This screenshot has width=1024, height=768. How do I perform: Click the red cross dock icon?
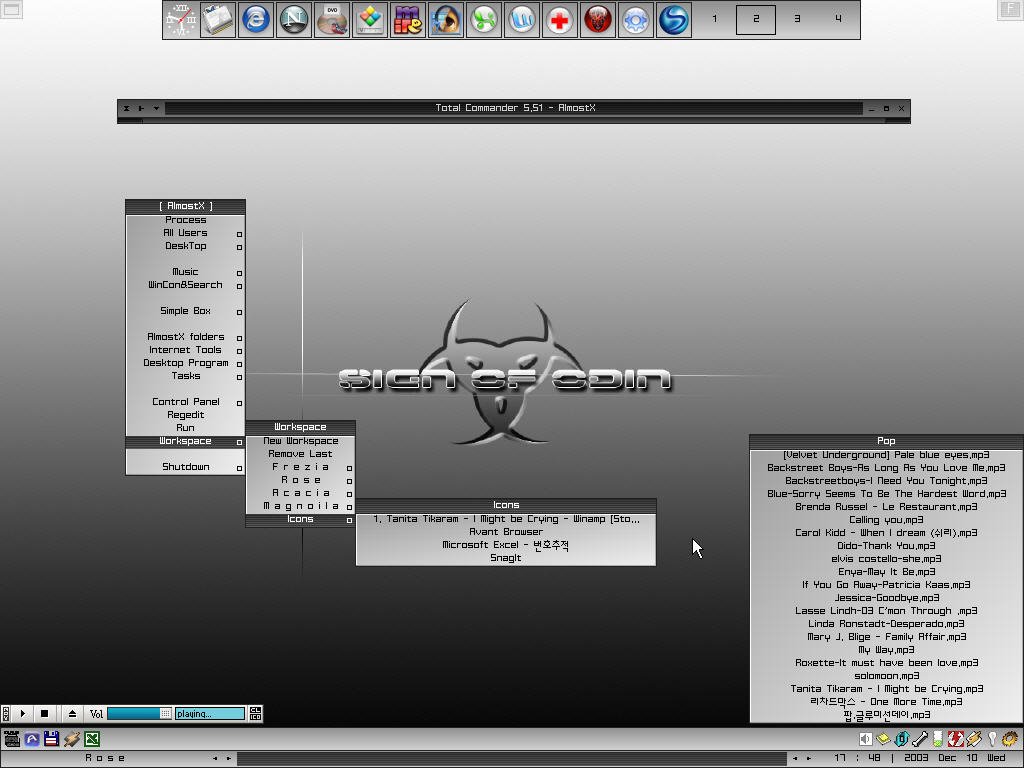pos(560,20)
